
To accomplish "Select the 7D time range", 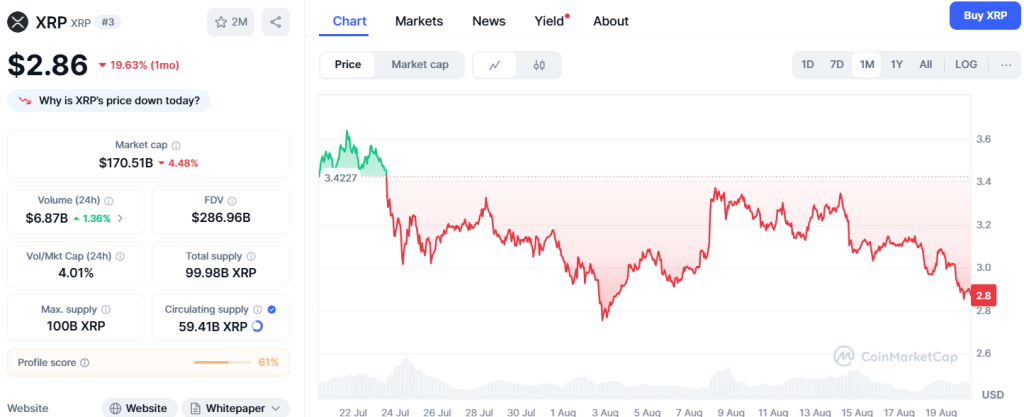I will click(x=837, y=65).
